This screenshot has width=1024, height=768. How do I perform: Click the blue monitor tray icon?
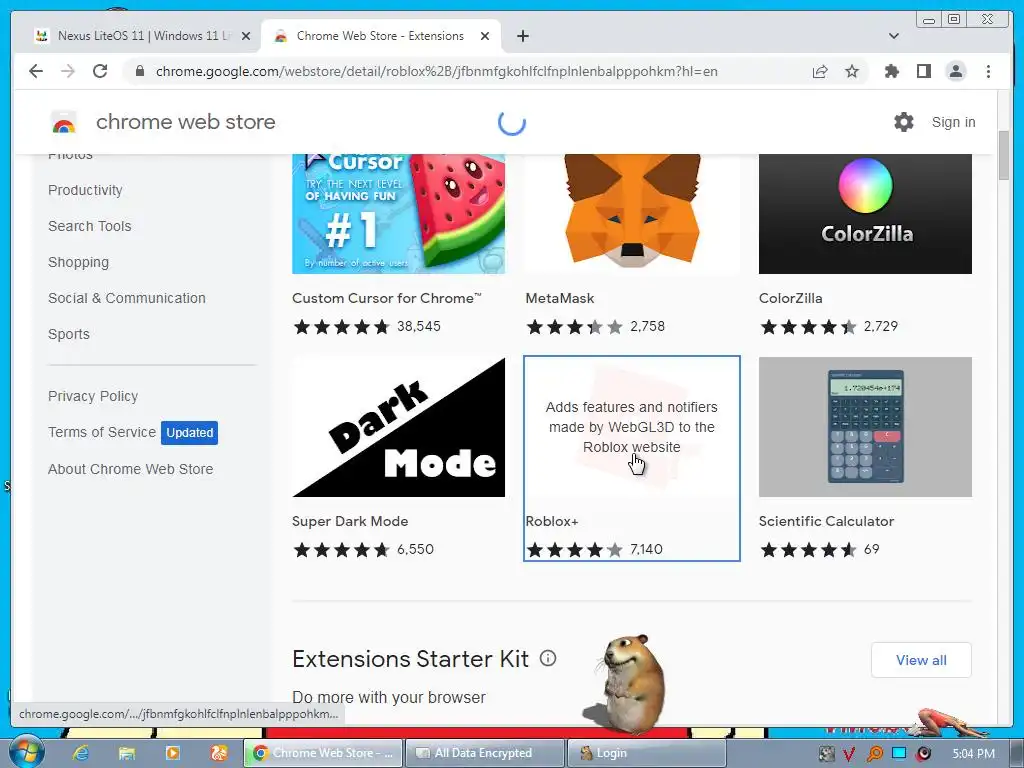point(899,753)
